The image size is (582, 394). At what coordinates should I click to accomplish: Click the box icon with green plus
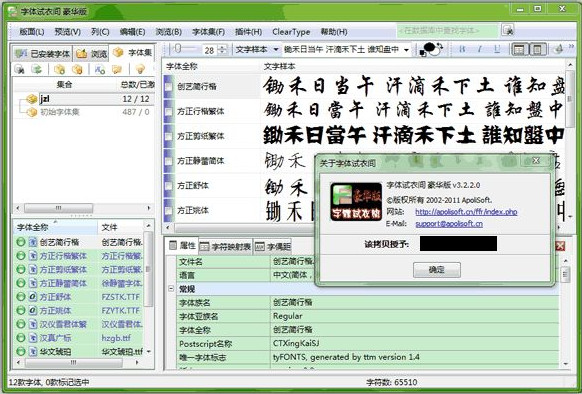click(x=59, y=69)
